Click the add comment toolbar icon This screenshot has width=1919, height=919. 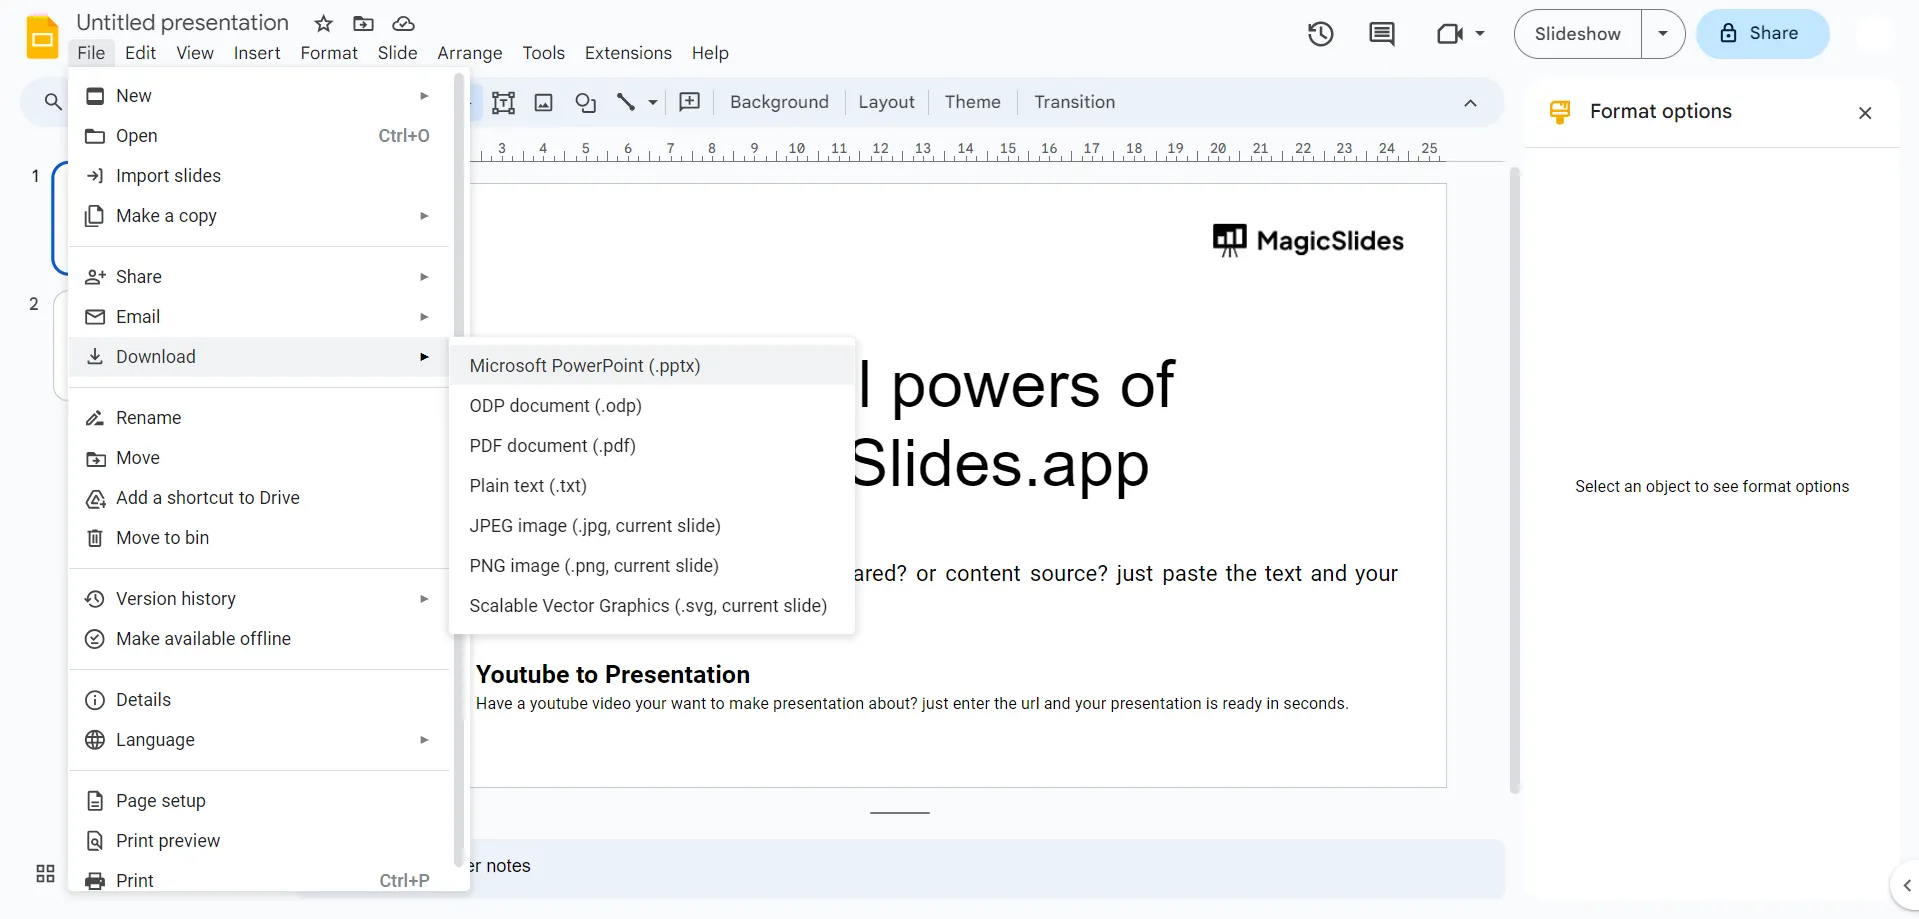click(689, 102)
